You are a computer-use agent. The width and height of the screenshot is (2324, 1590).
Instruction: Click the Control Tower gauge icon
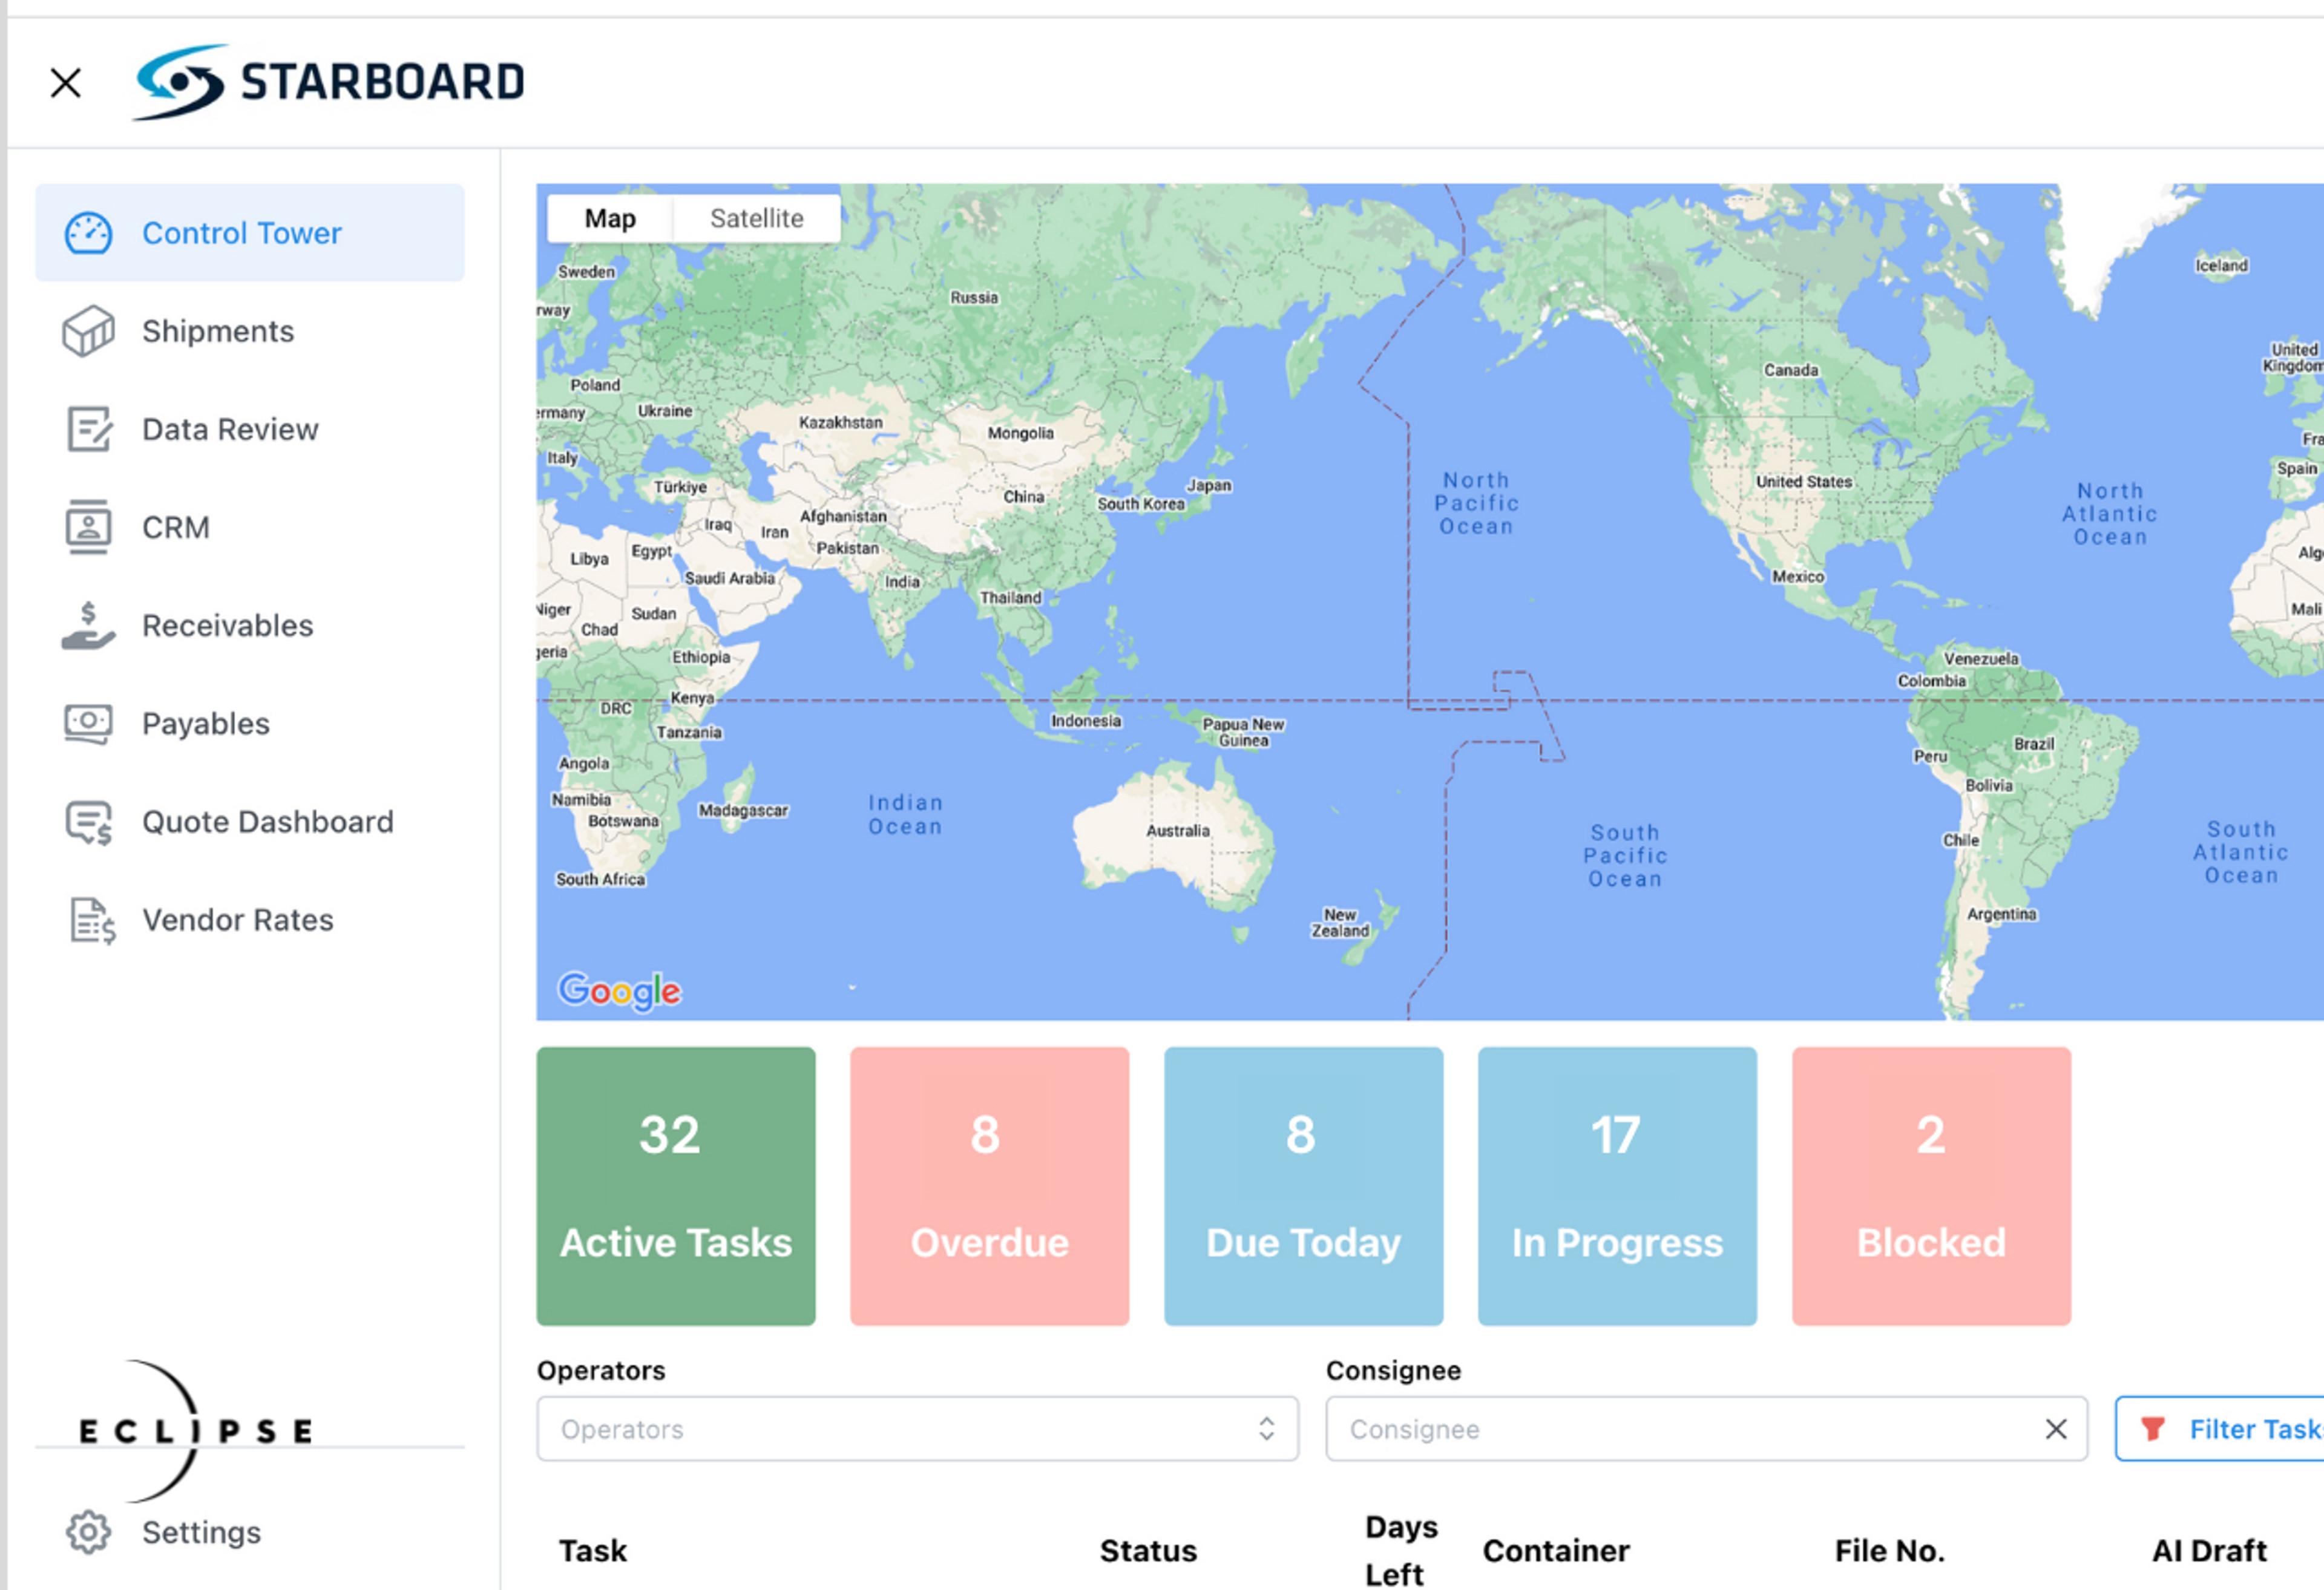click(88, 233)
